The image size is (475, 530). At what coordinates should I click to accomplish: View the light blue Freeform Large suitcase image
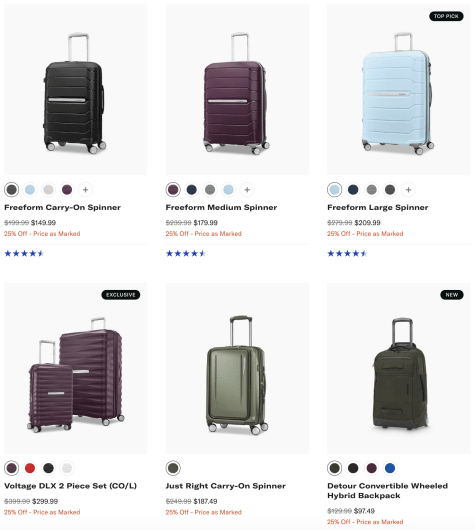tap(398, 90)
